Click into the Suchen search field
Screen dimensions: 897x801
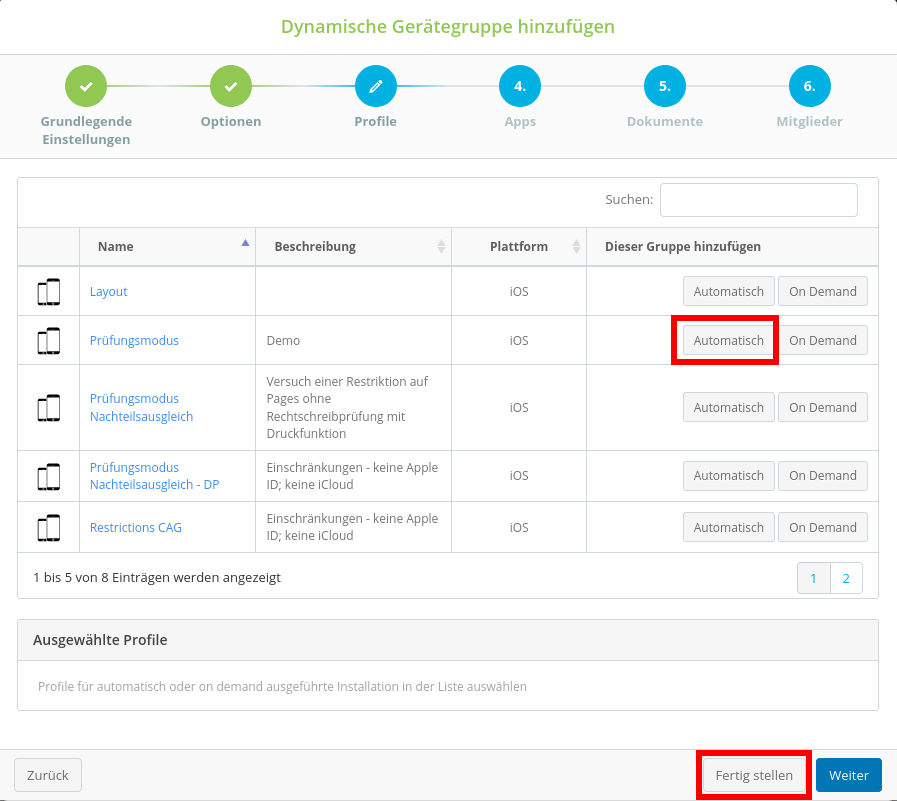(x=758, y=200)
